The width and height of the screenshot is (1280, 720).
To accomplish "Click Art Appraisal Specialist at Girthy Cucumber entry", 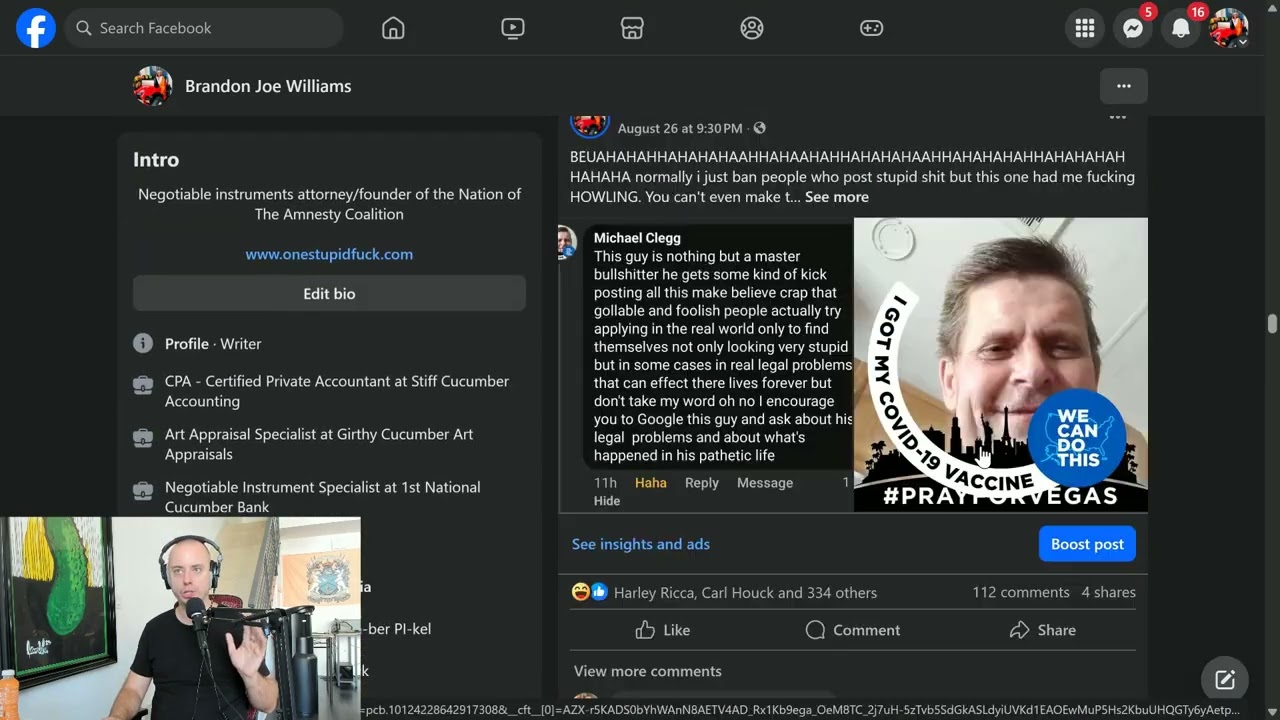I will point(319,444).
